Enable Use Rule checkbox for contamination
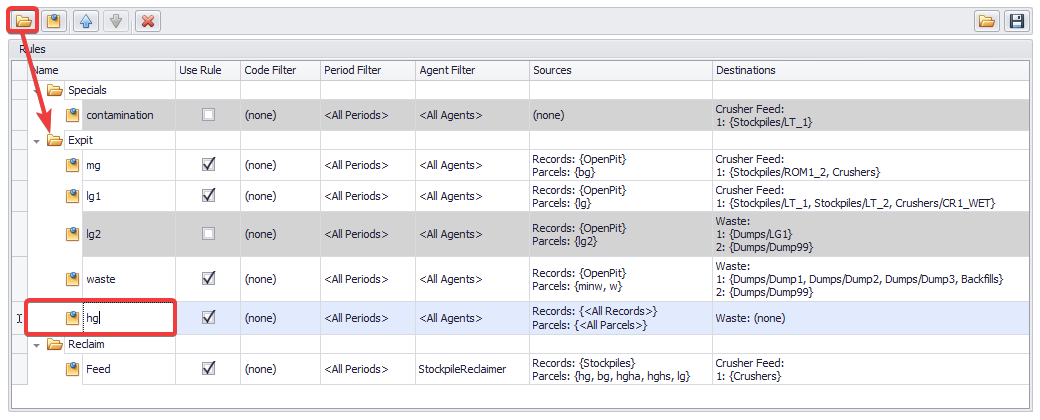Screen dimensions: 1040x420 (x=208, y=115)
